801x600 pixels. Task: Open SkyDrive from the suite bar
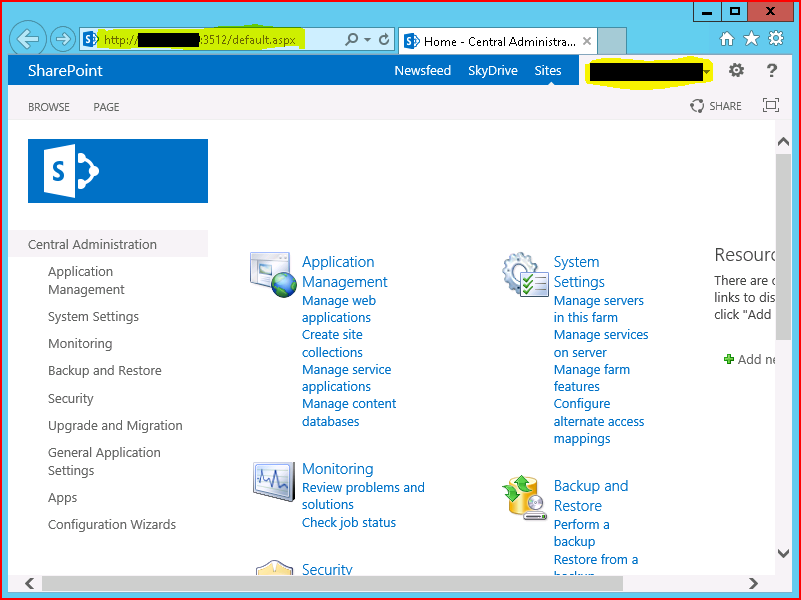click(492, 70)
